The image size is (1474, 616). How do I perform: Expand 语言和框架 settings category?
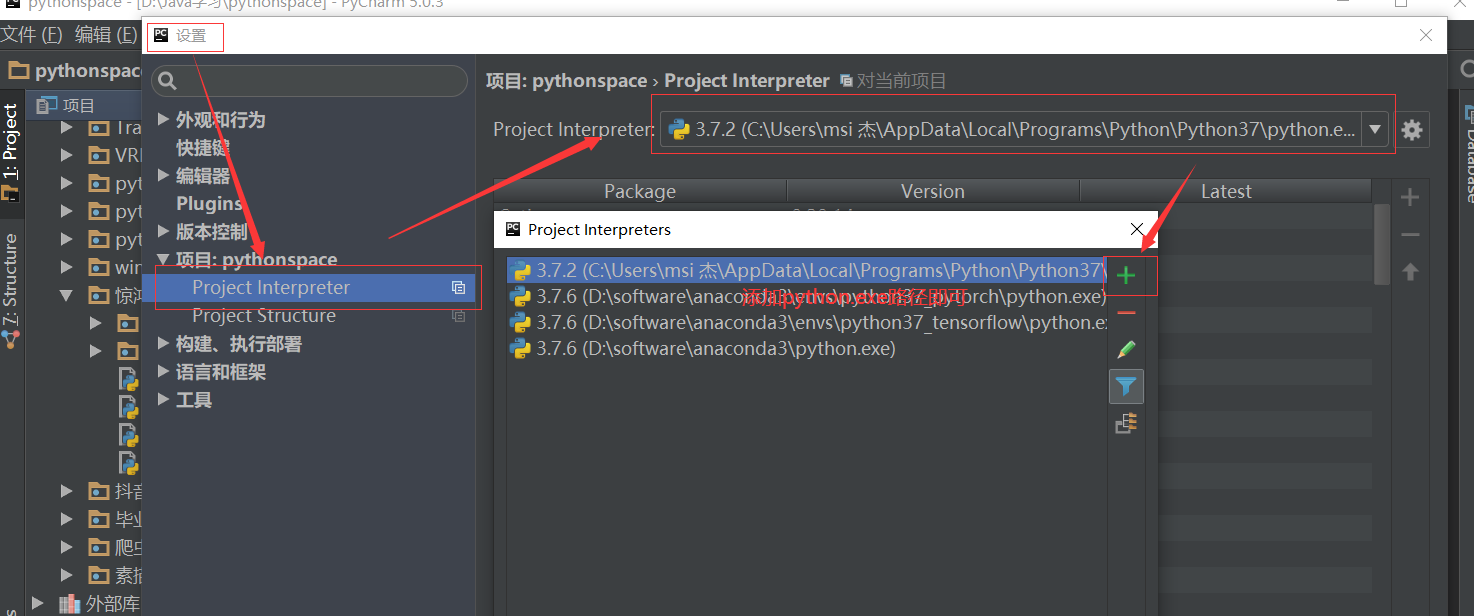pyautogui.click(x=164, y=372)
